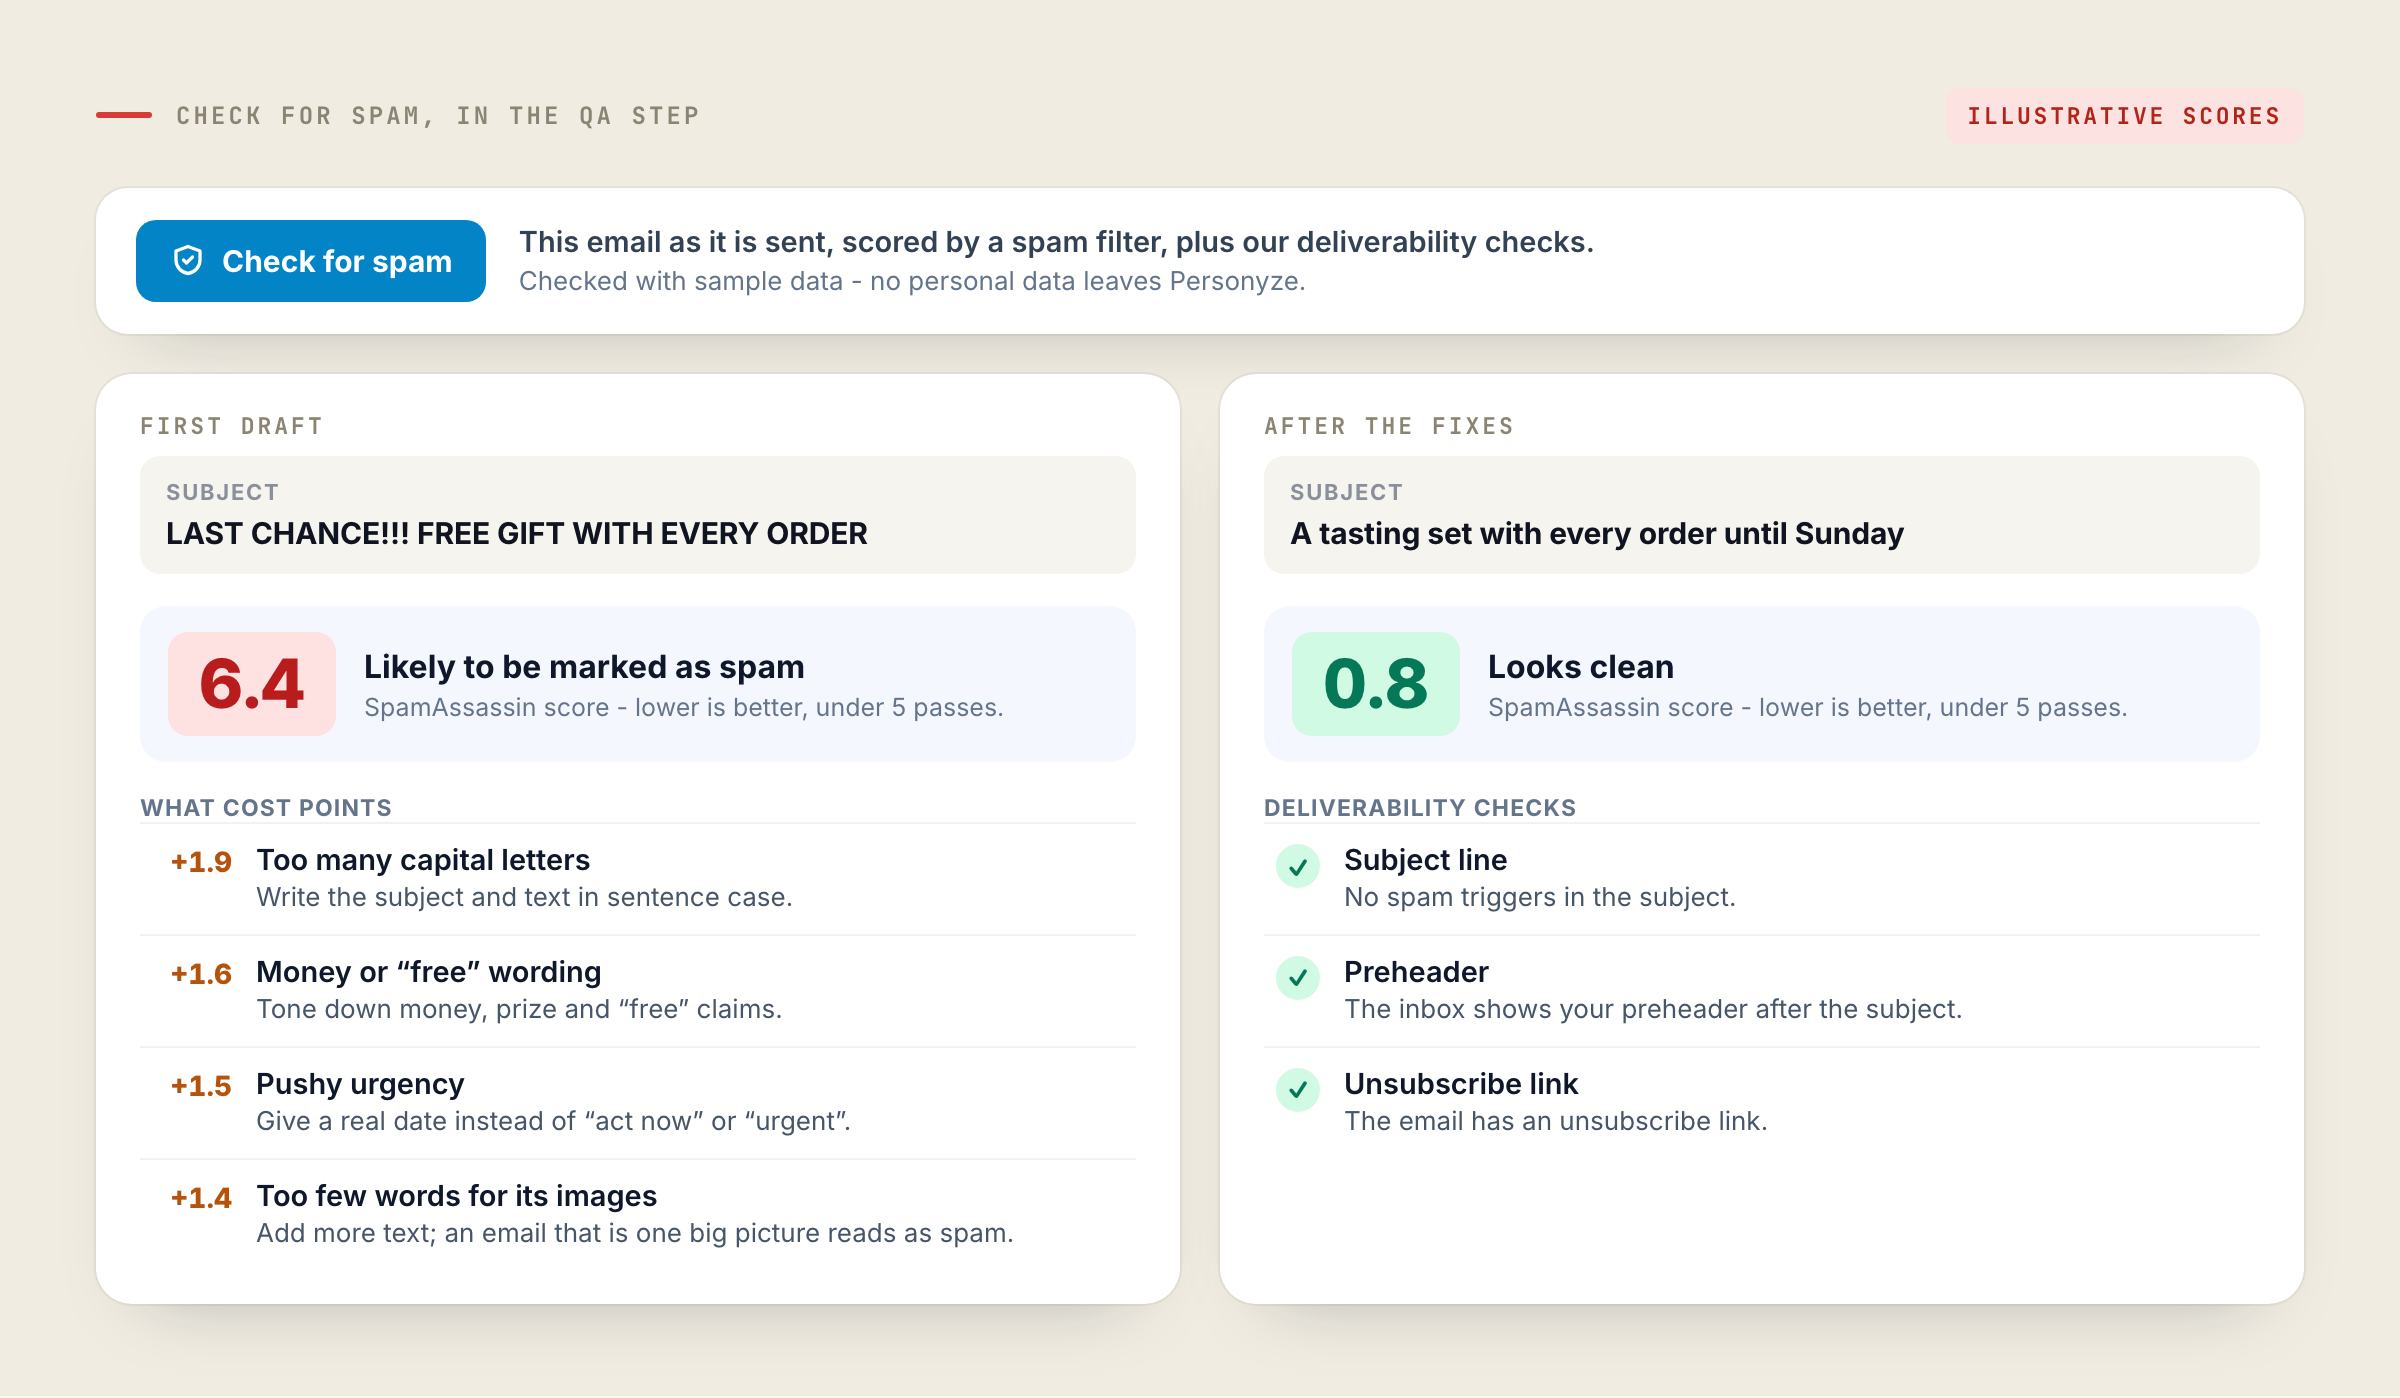Open the Too many capital letters item
The width and height of the screenshot is (2400, 1398).
tap(638, 879)
